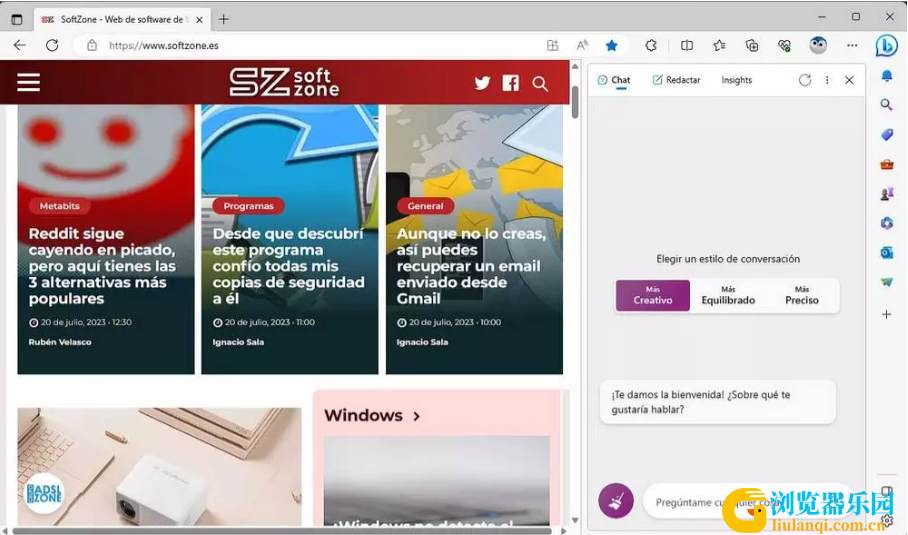Open the SoftZone hamburger menu
908x535 pixels.
(x=28, y=83)
